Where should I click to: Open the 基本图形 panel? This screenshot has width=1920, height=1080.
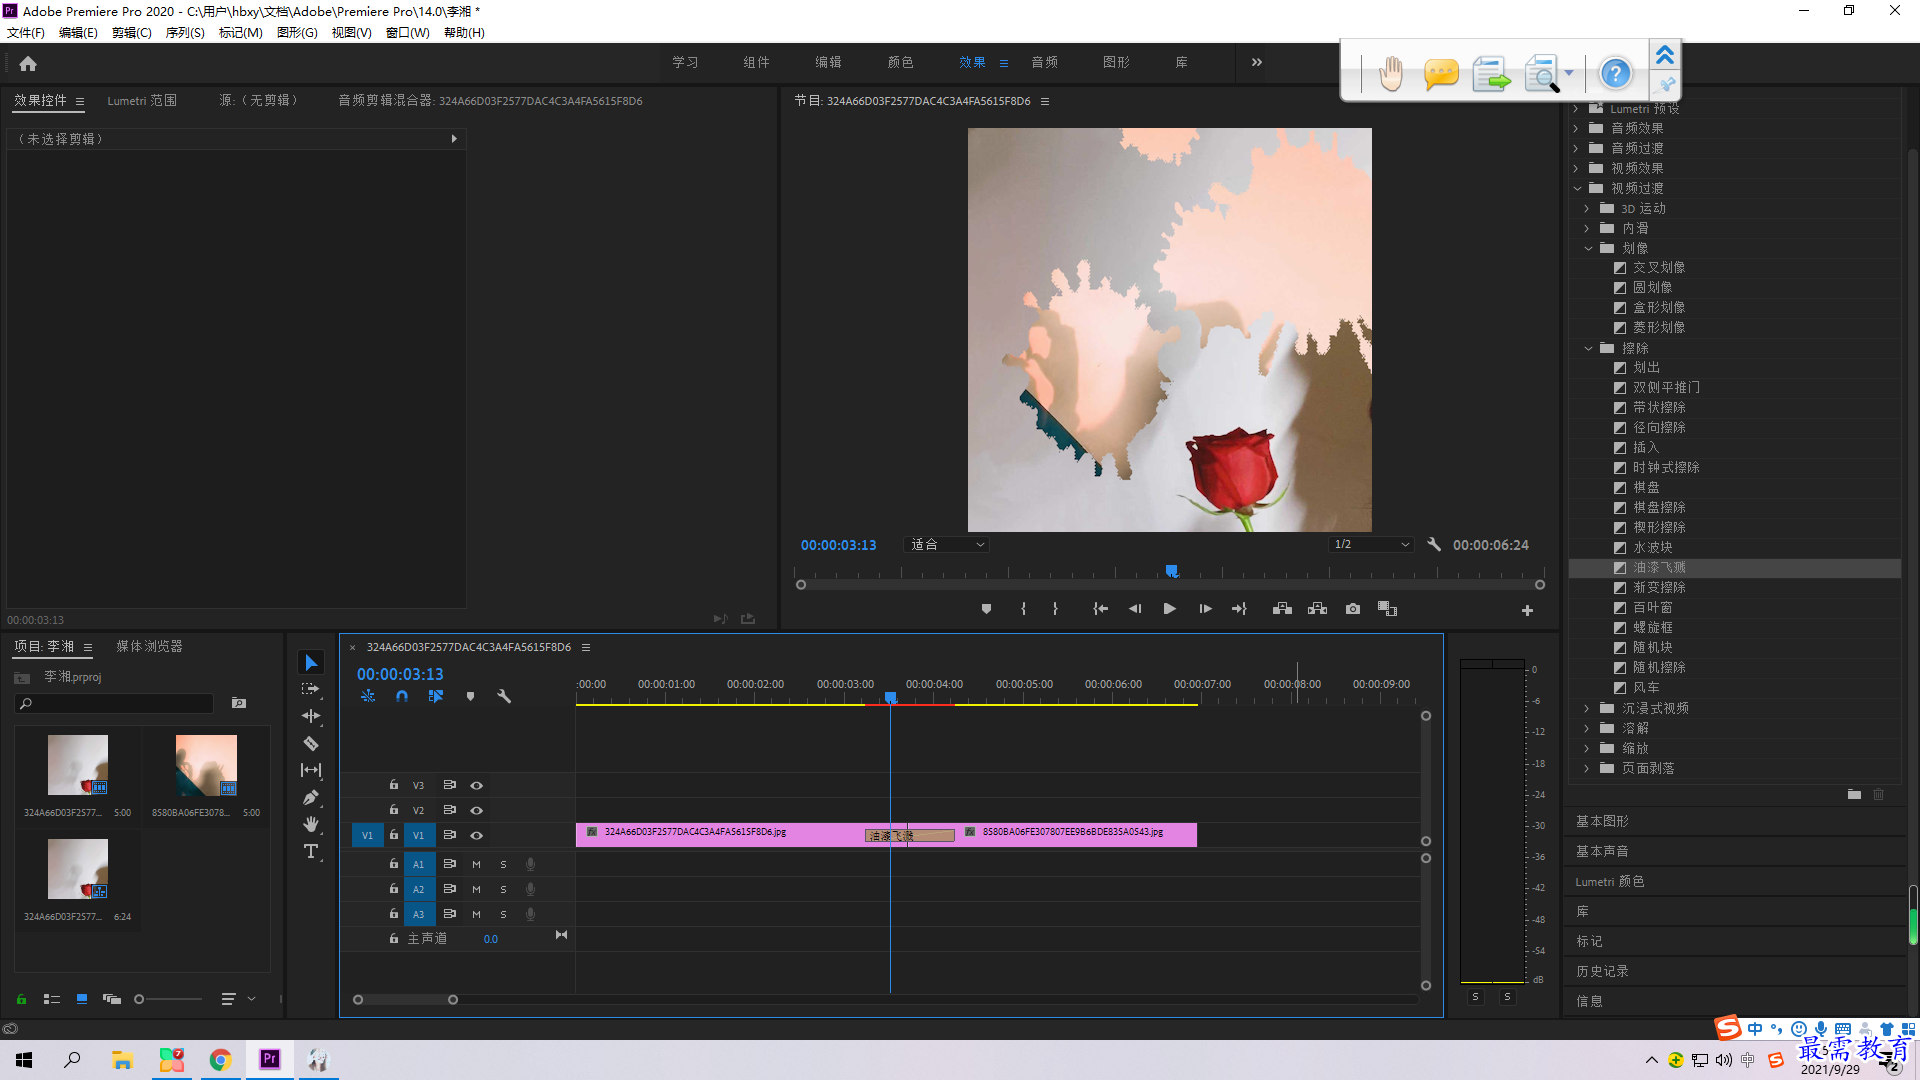(x=1603, y=821)
